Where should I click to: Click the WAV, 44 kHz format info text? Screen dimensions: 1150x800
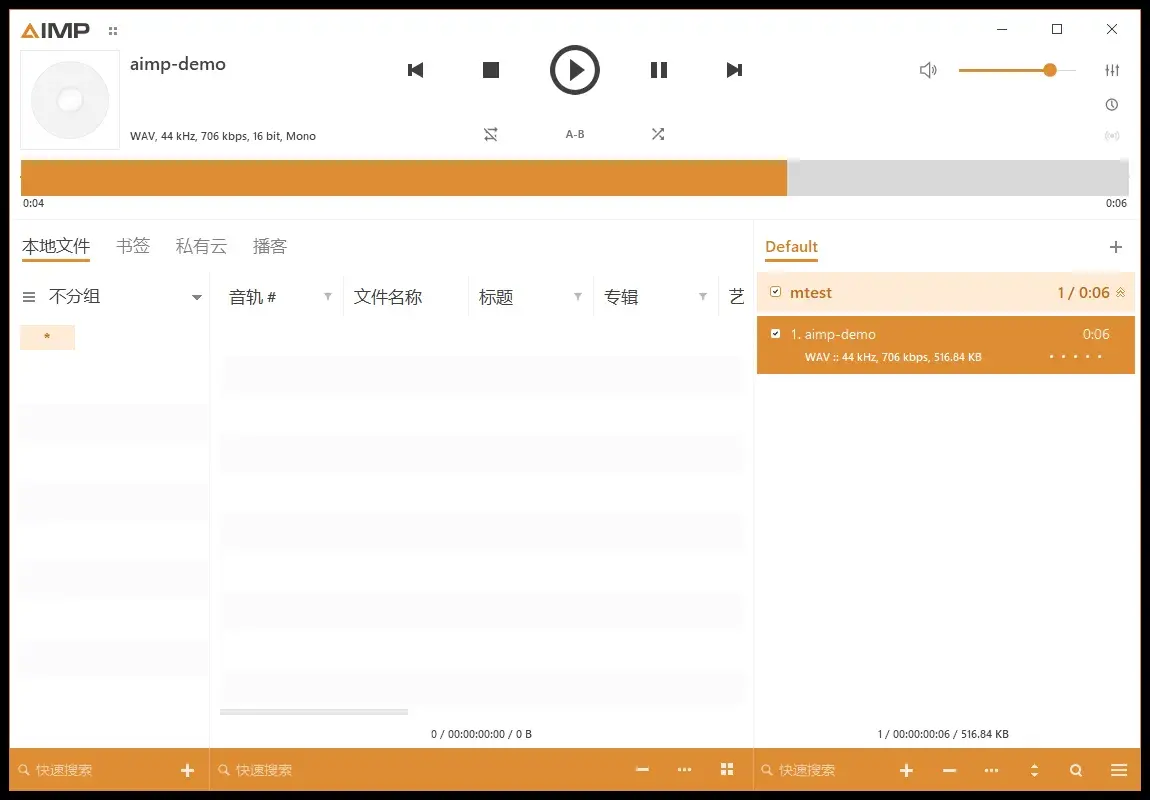223,136
